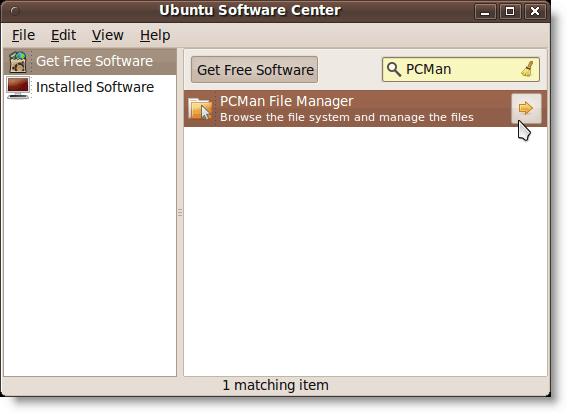The image size is (567, 413).
Task: Click the description 'Browse the file system and manage the files'
Action: 347,117
